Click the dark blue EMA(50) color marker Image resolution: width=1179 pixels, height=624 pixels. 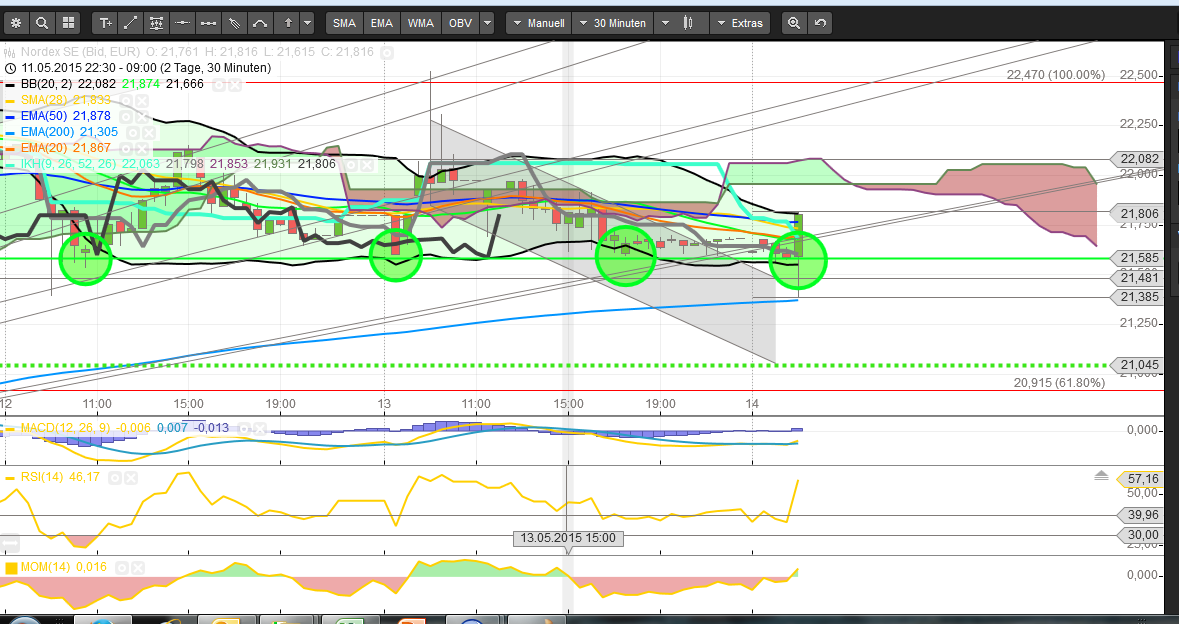point(11,117)
